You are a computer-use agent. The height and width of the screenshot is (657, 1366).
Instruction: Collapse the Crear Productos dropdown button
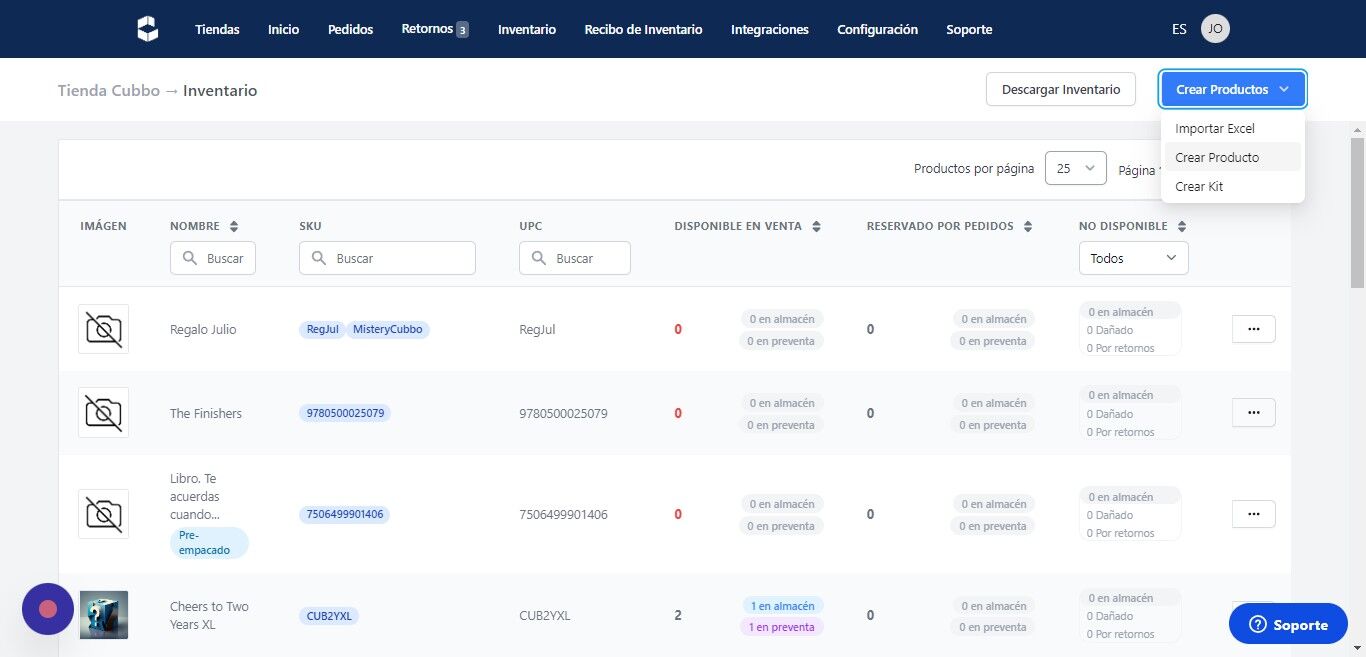click(x=1233, y=89)
